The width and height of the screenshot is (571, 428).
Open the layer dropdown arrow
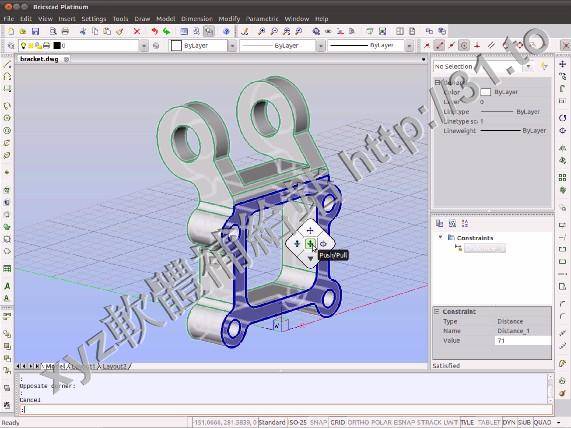(144, 46)
